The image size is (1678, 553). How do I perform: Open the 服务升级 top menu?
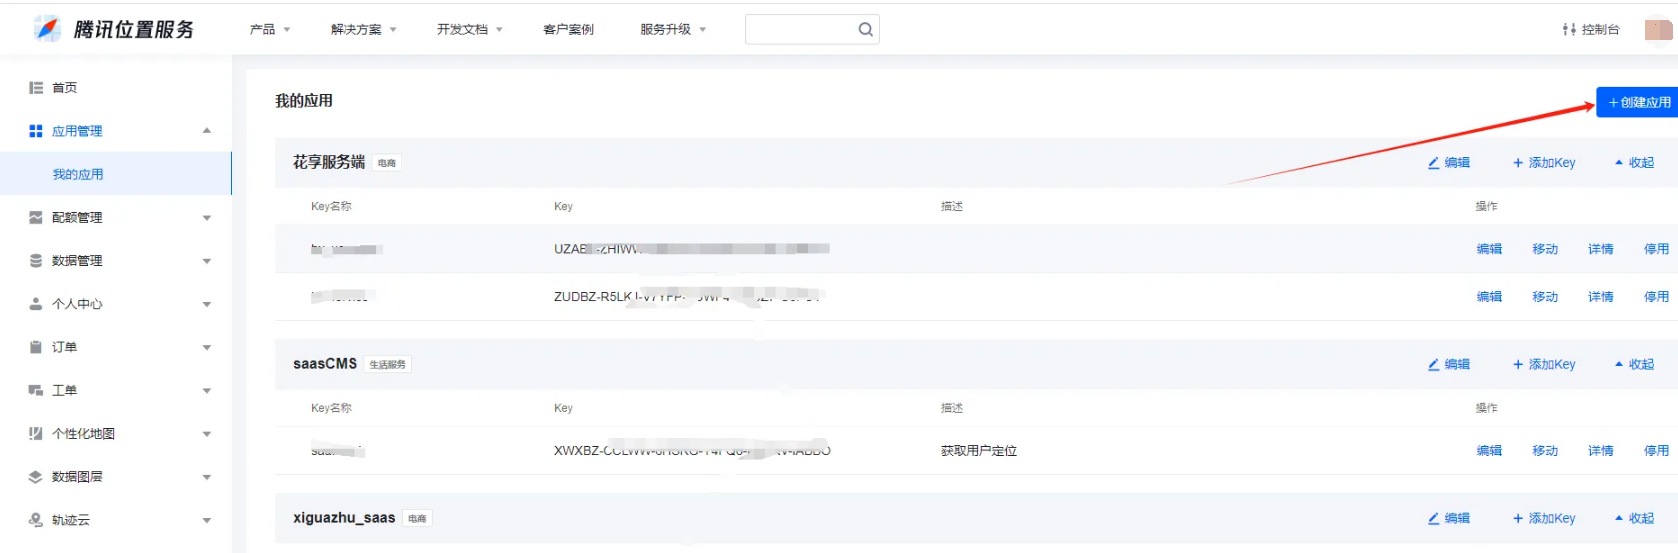pos(673,29)
